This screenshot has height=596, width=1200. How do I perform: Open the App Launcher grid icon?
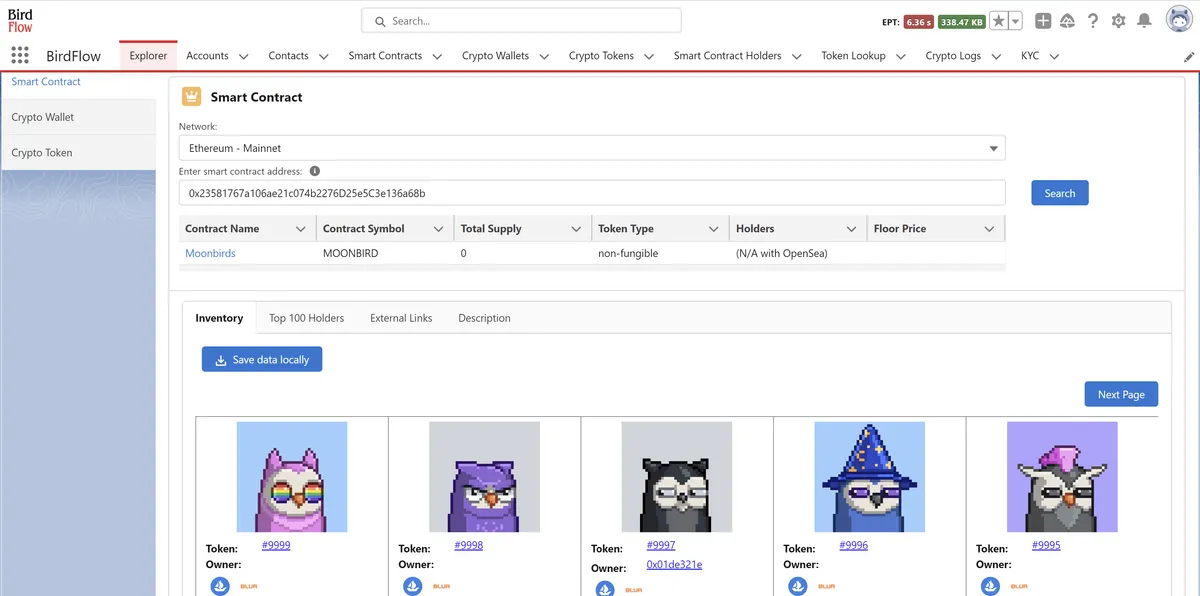(x=20, y=56)
